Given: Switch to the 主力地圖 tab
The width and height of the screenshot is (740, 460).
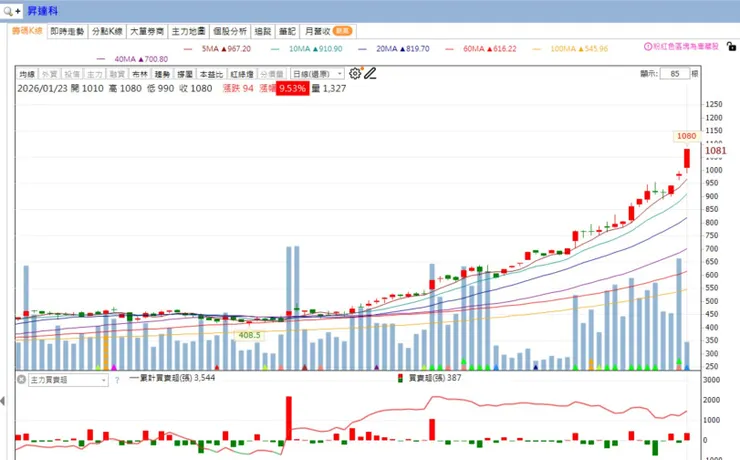Looking at the screenshot, I should click(188, 31).
